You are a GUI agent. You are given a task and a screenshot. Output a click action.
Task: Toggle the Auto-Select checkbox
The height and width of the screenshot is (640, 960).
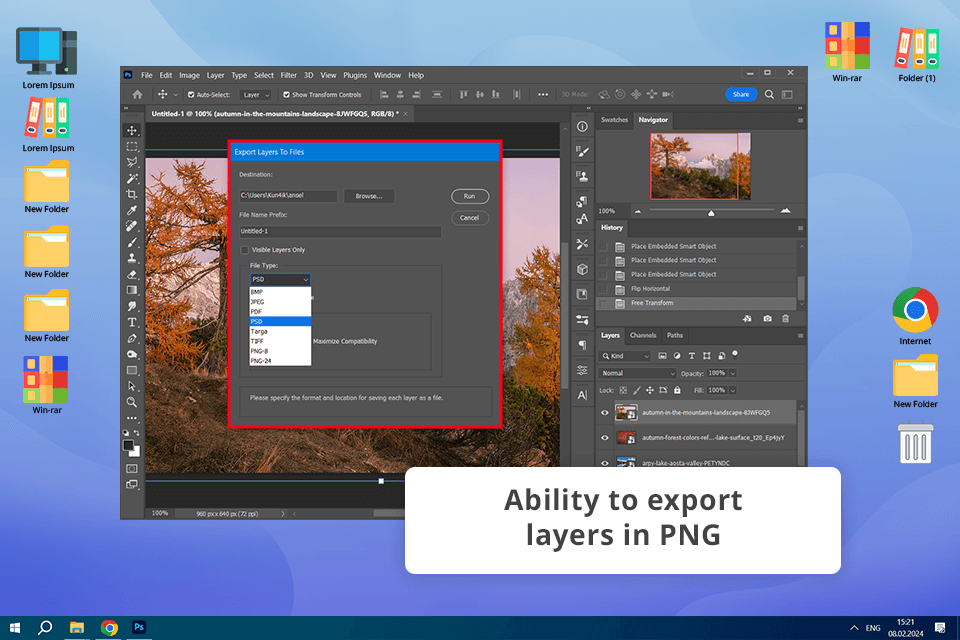(x=190, y=95)
